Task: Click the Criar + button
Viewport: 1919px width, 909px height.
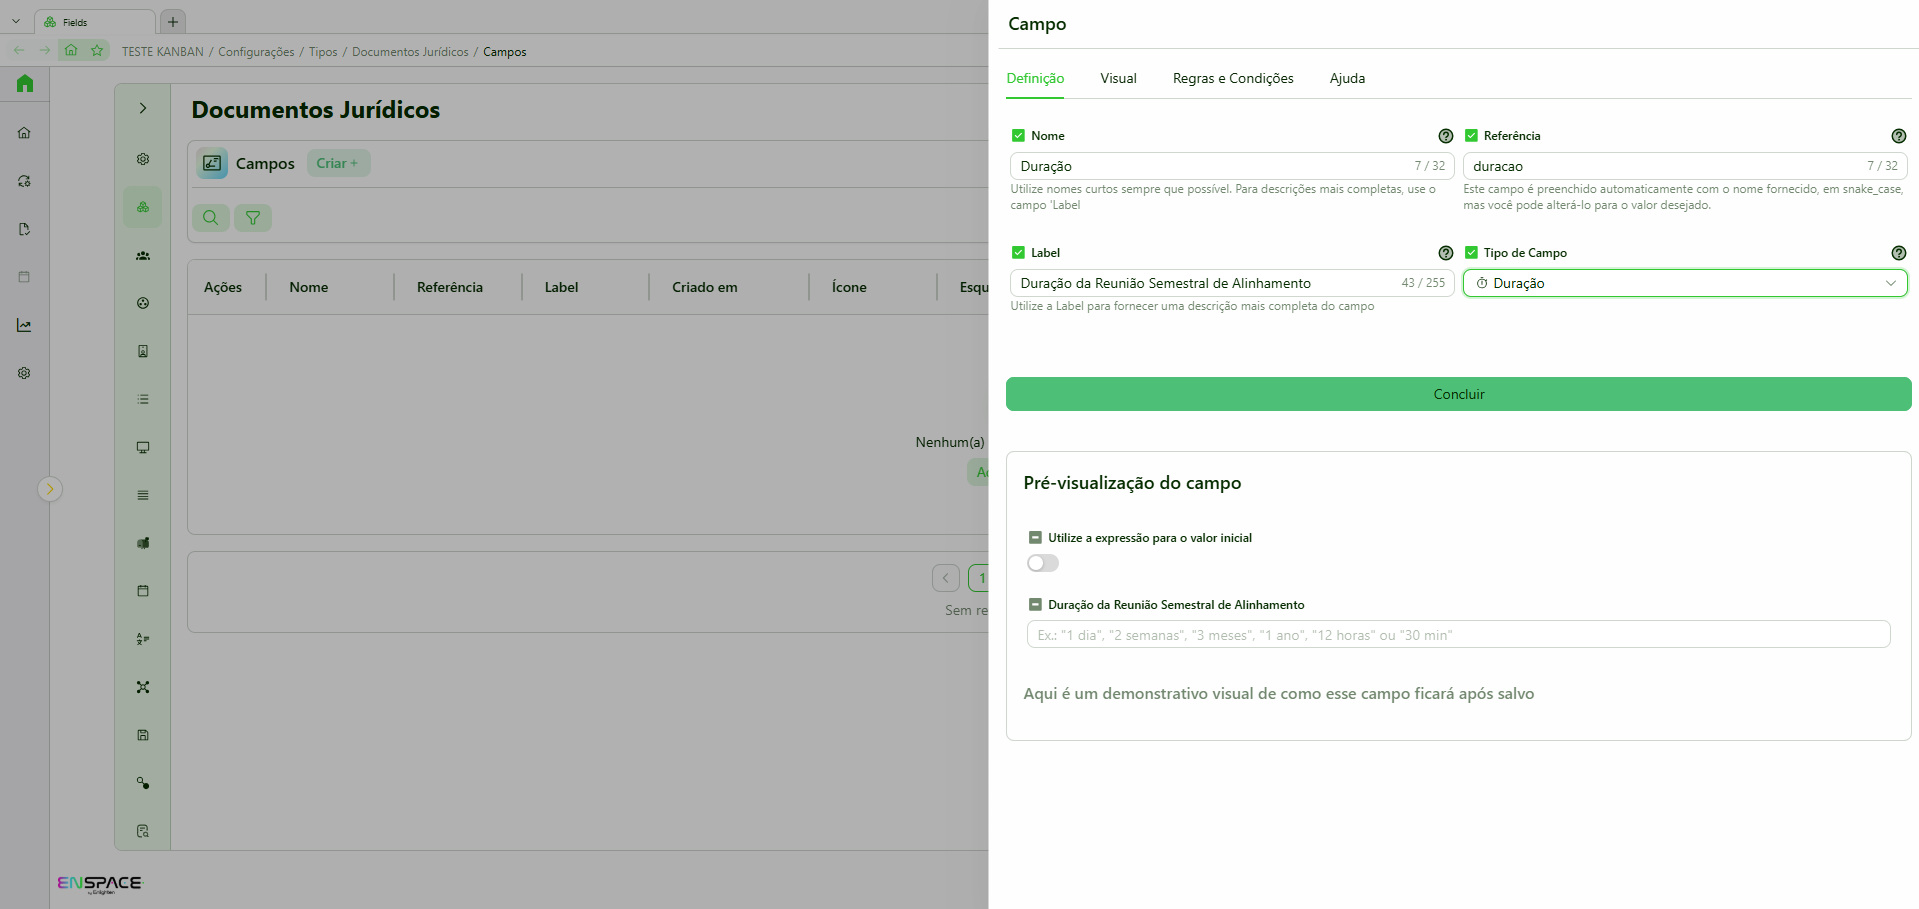Action: (338, 163)
